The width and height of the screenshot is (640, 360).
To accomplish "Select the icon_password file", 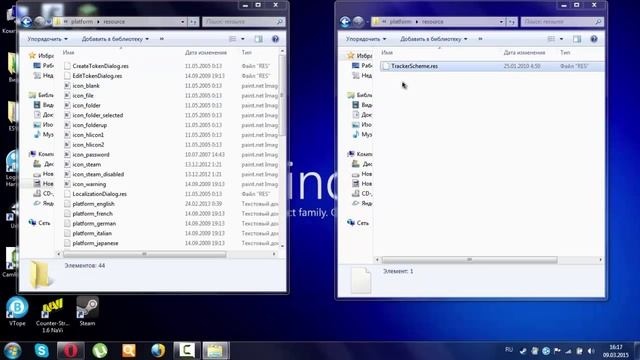I will point(91,155).
